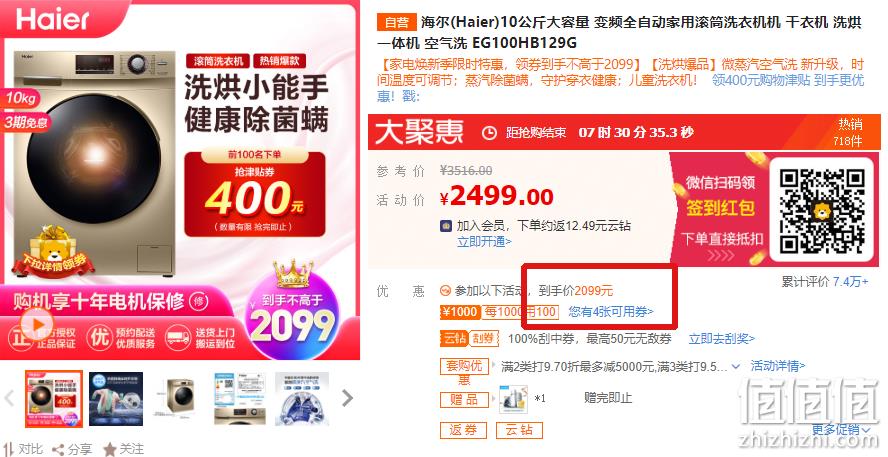Screen dimensions: 888x457
Task: Show previous thumbnails with left arrow
Action: click(9, 398)
